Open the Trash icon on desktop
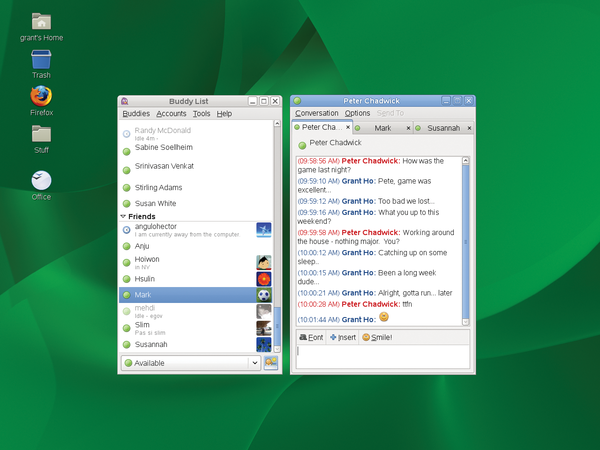This screenshot has height=450, width=600. tap(41, 59)
